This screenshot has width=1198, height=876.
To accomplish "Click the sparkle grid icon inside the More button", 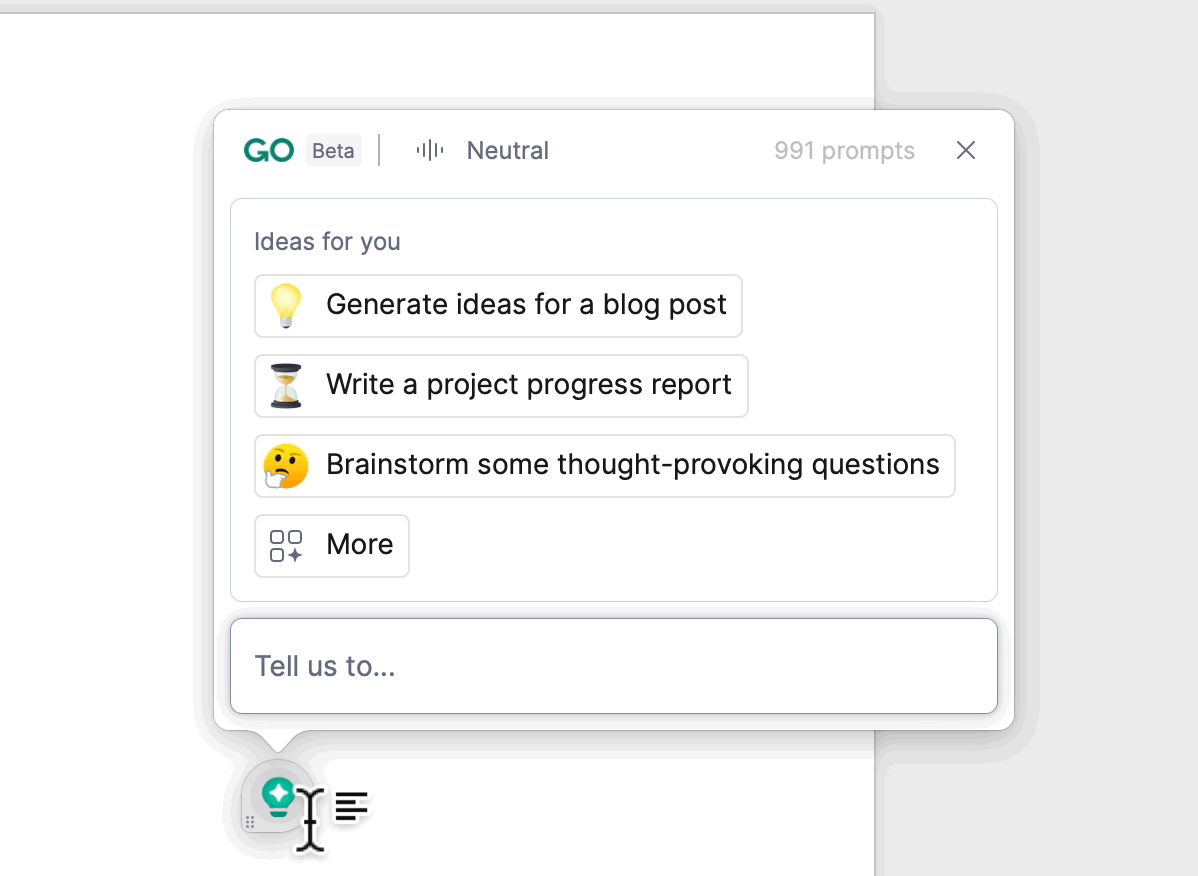I will tap(283, 545).
